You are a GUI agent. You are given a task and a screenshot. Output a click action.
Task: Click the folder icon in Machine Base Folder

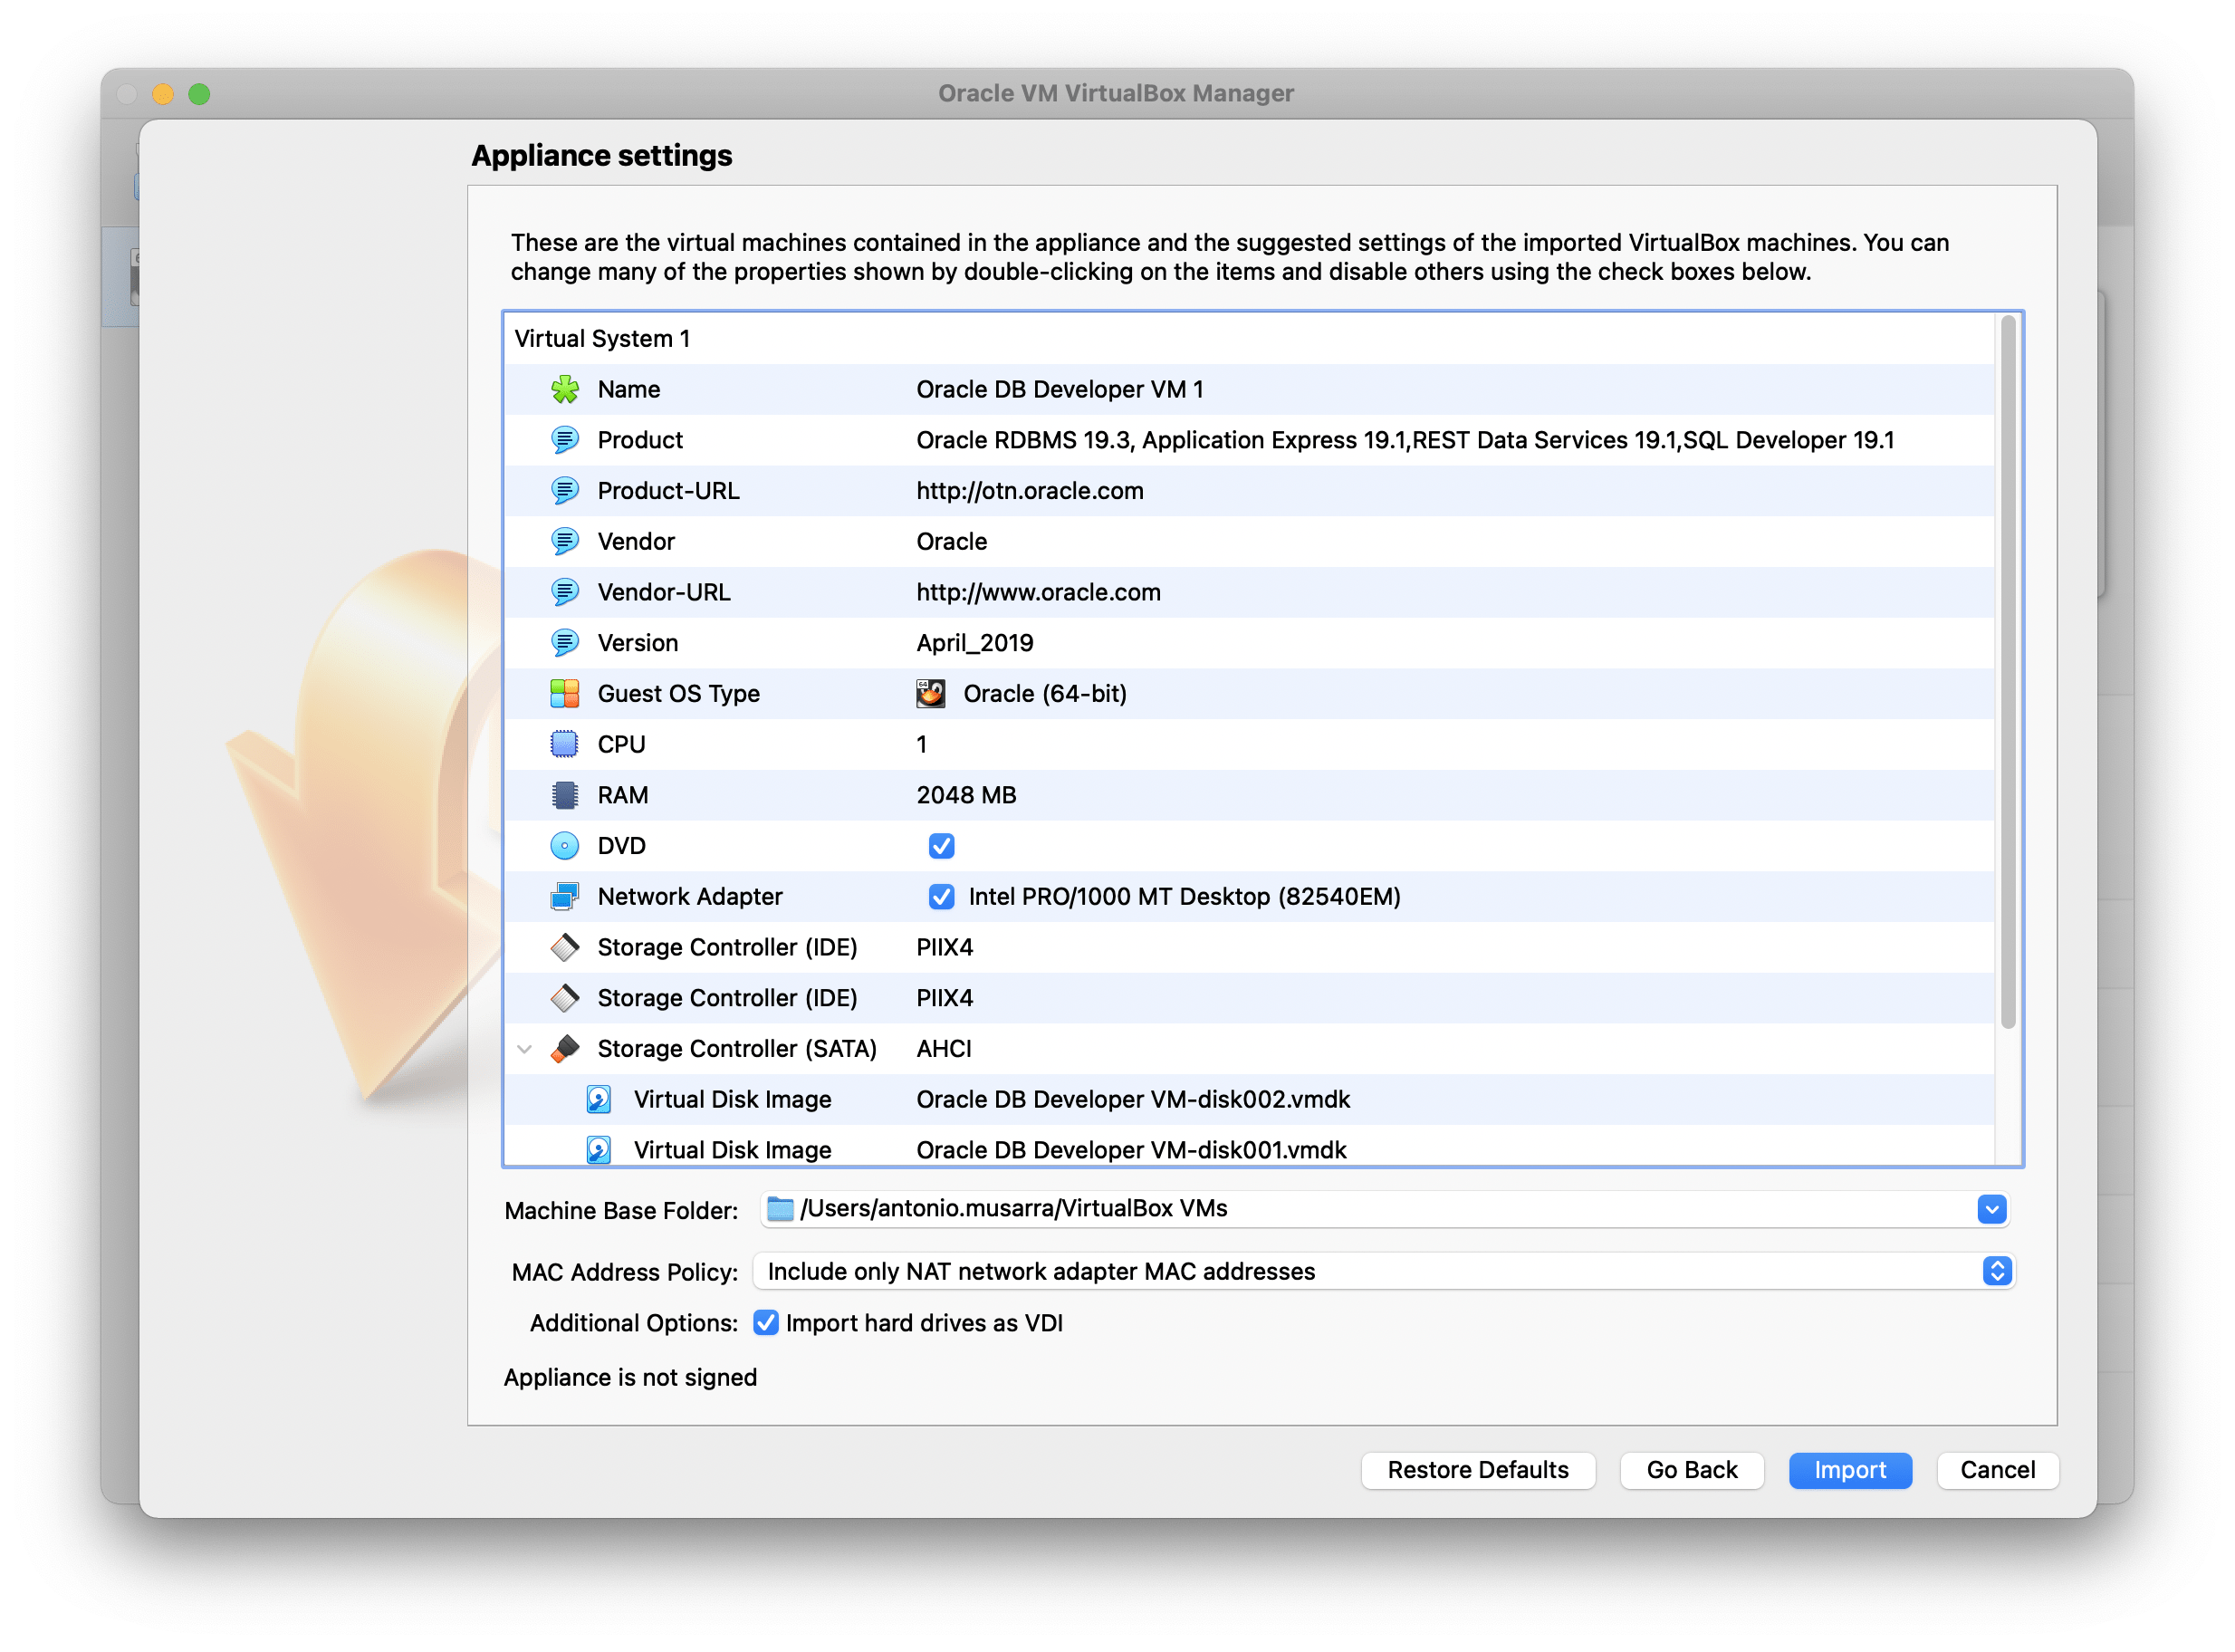pos(781,1209)
